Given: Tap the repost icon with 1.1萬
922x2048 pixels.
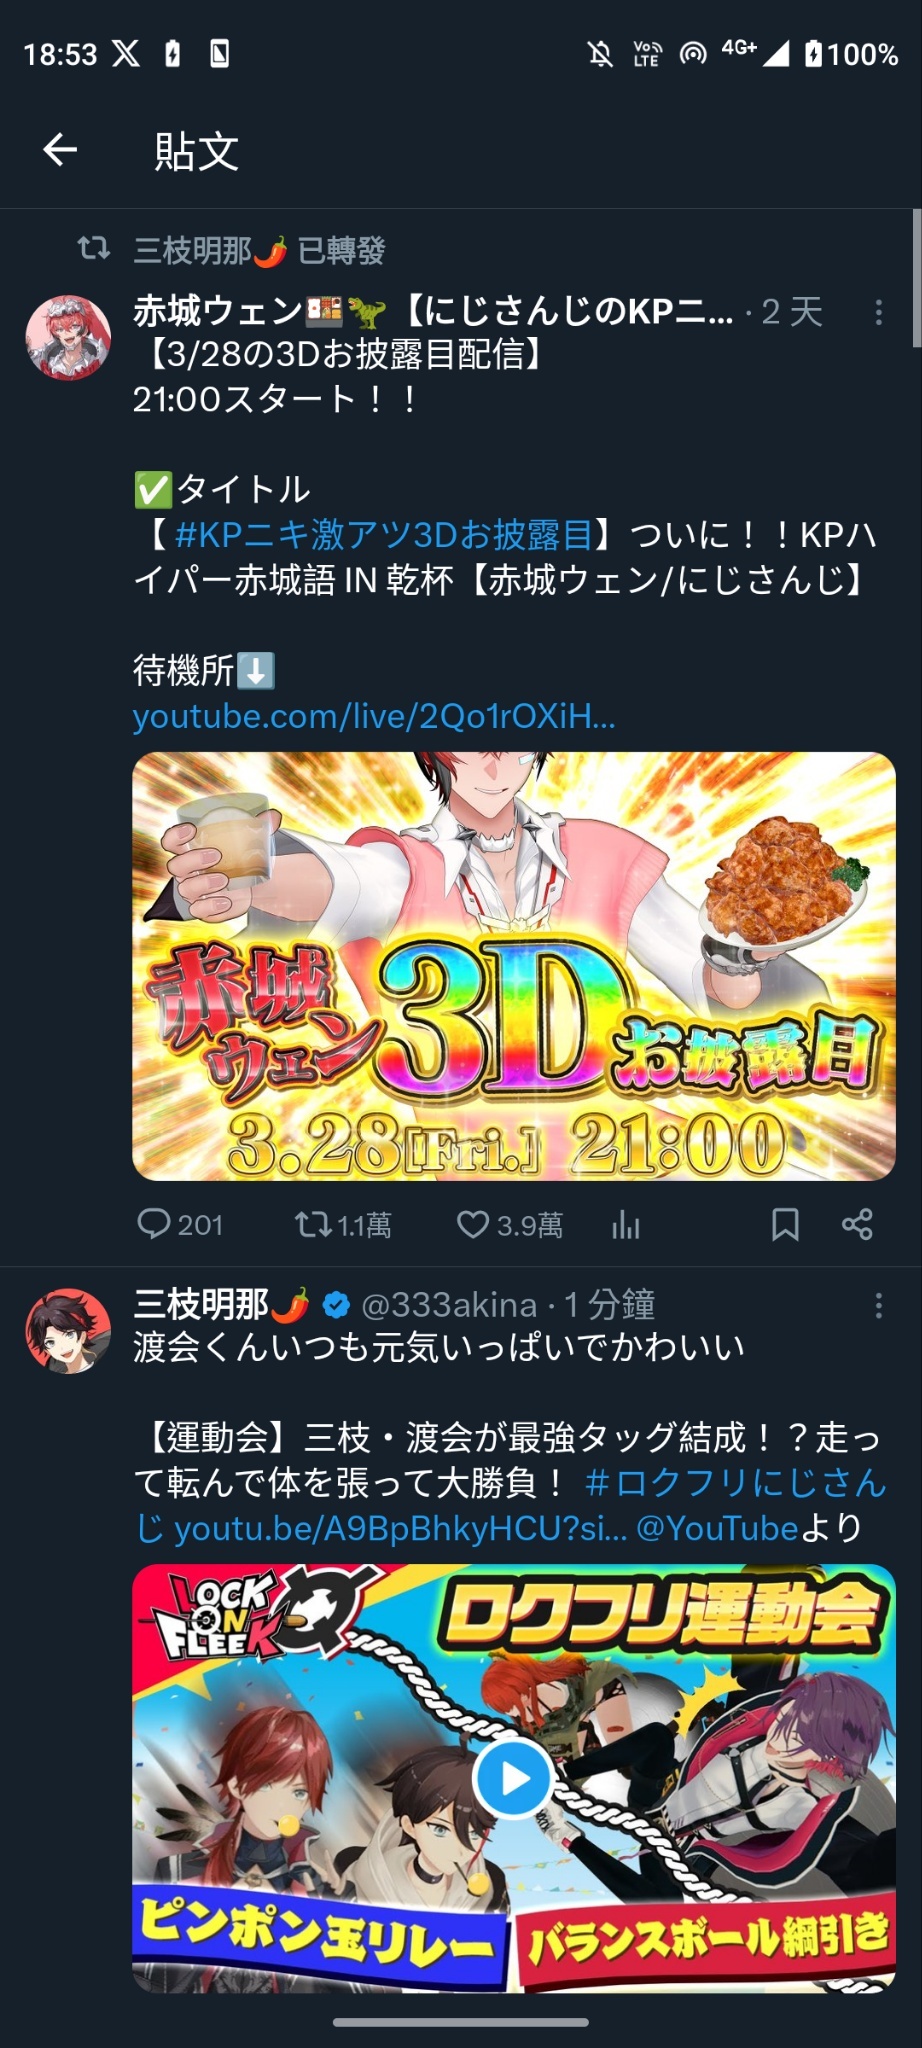Looking at the screenshot, I should [x=343, y=1224].
